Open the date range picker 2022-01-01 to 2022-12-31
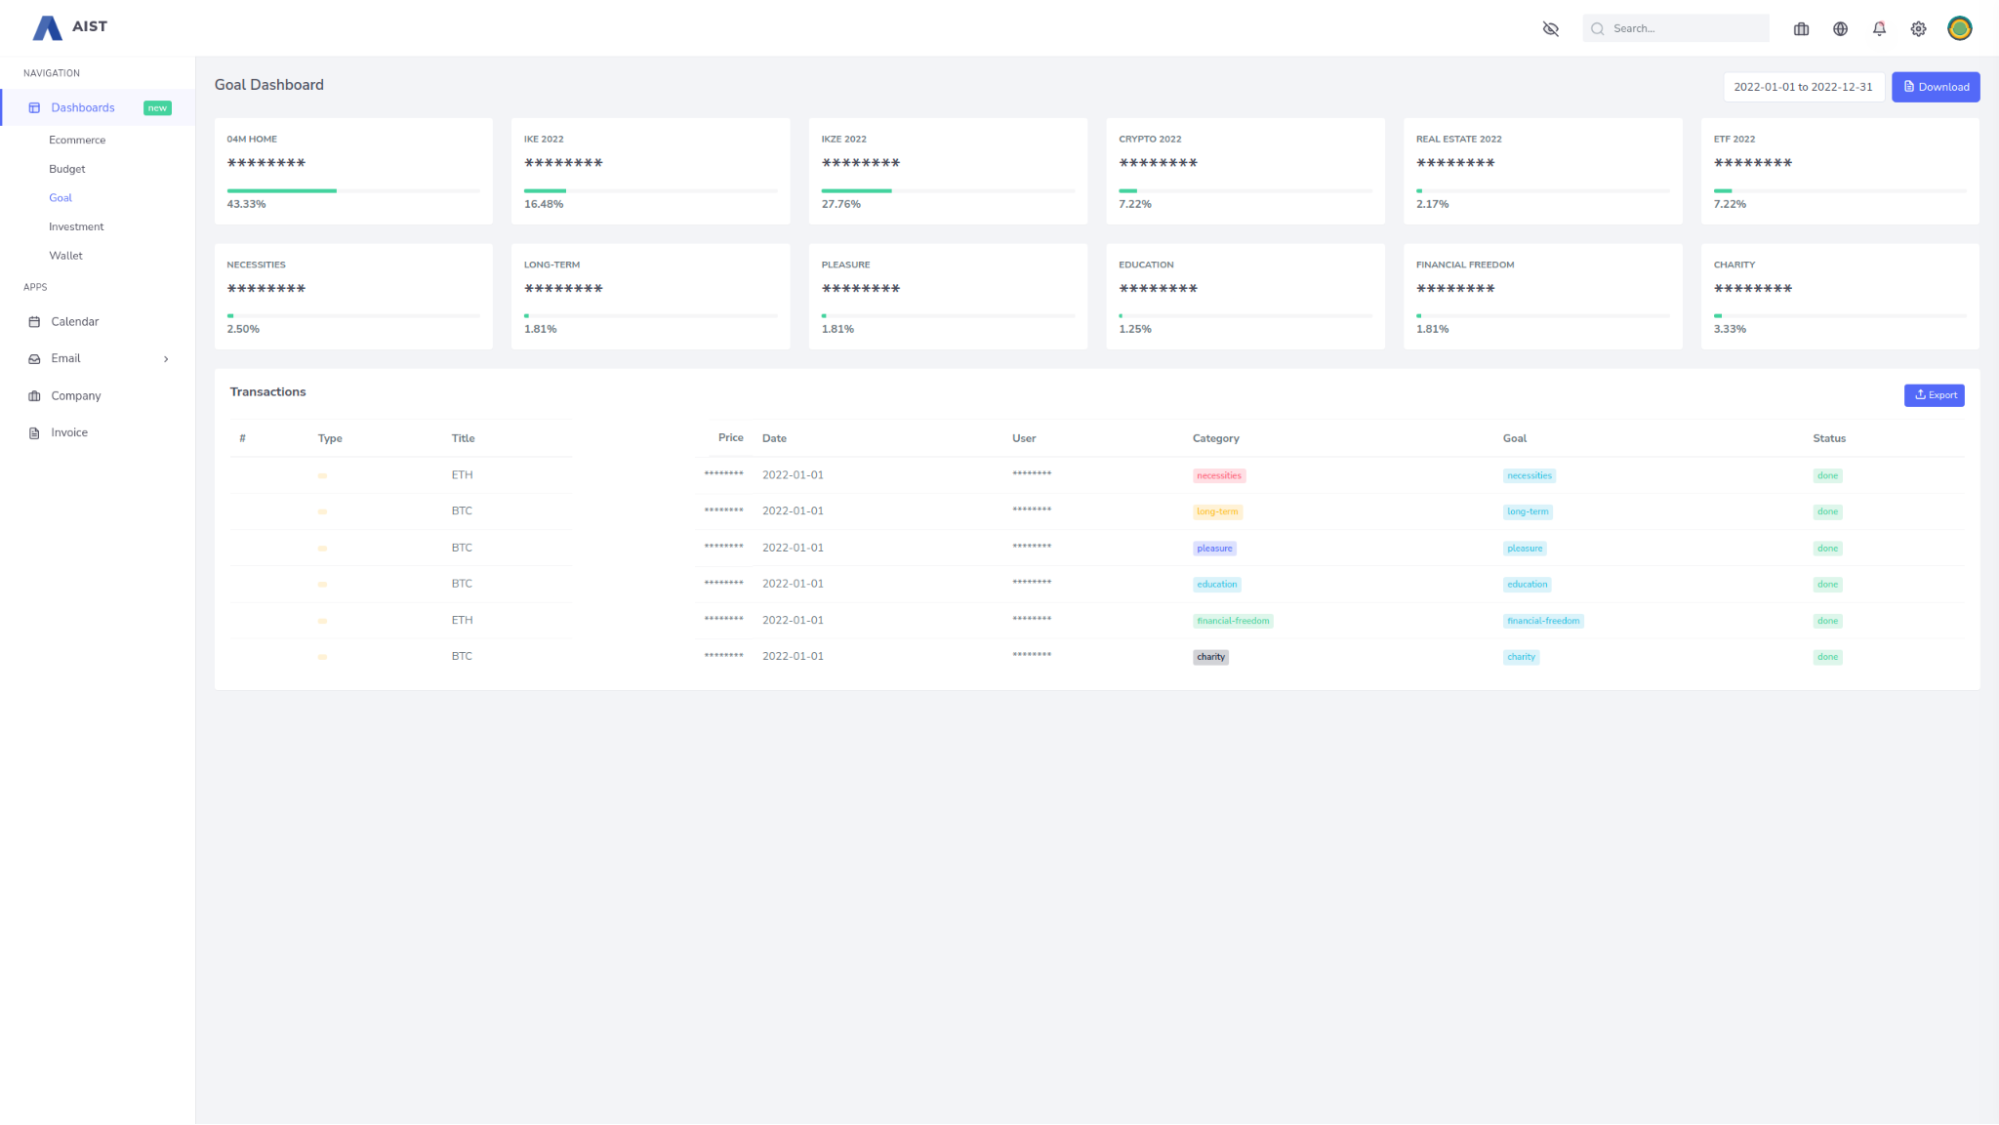This screenshot has height=1125, width=1999. tap(1803, 87)
